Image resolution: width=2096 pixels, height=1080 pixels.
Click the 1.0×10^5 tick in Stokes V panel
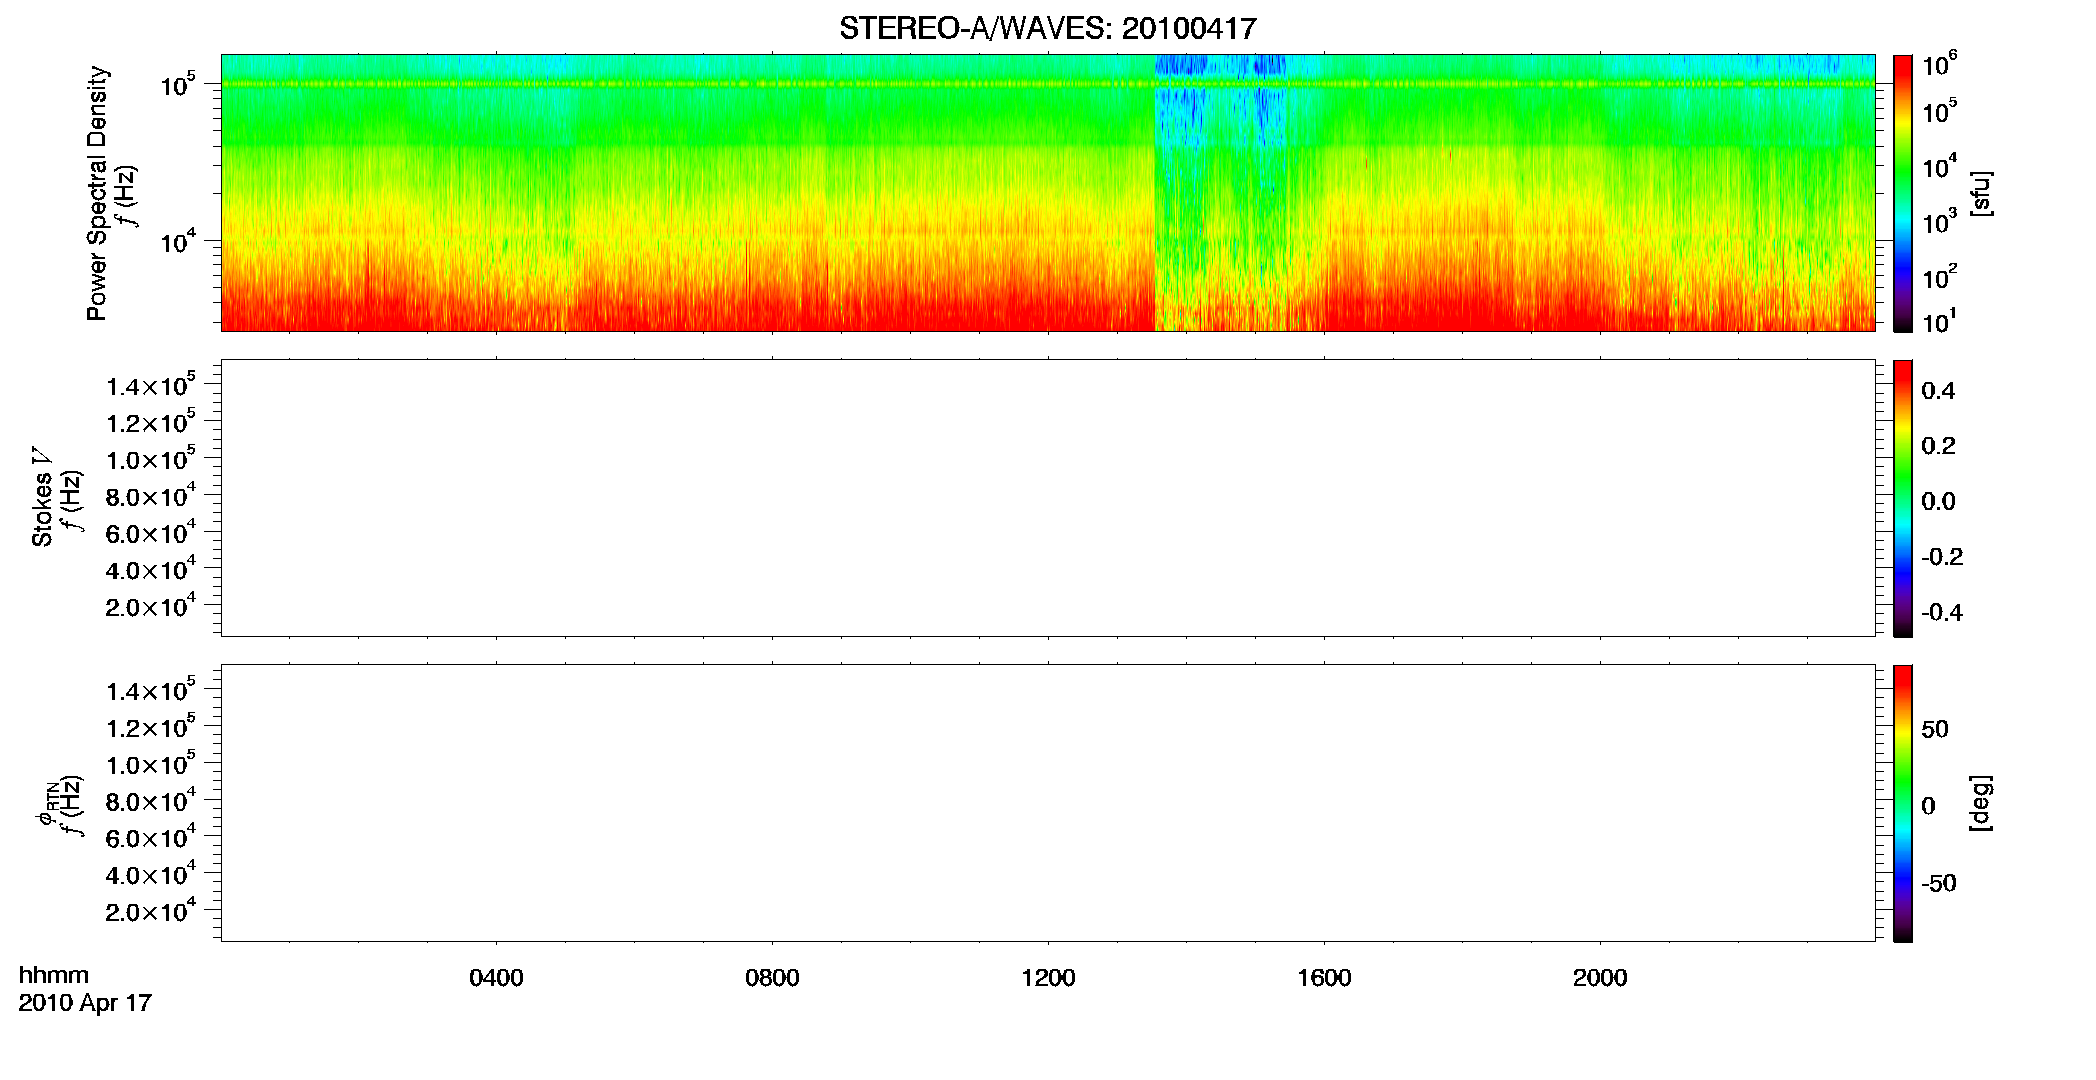(x=151, y=458)
